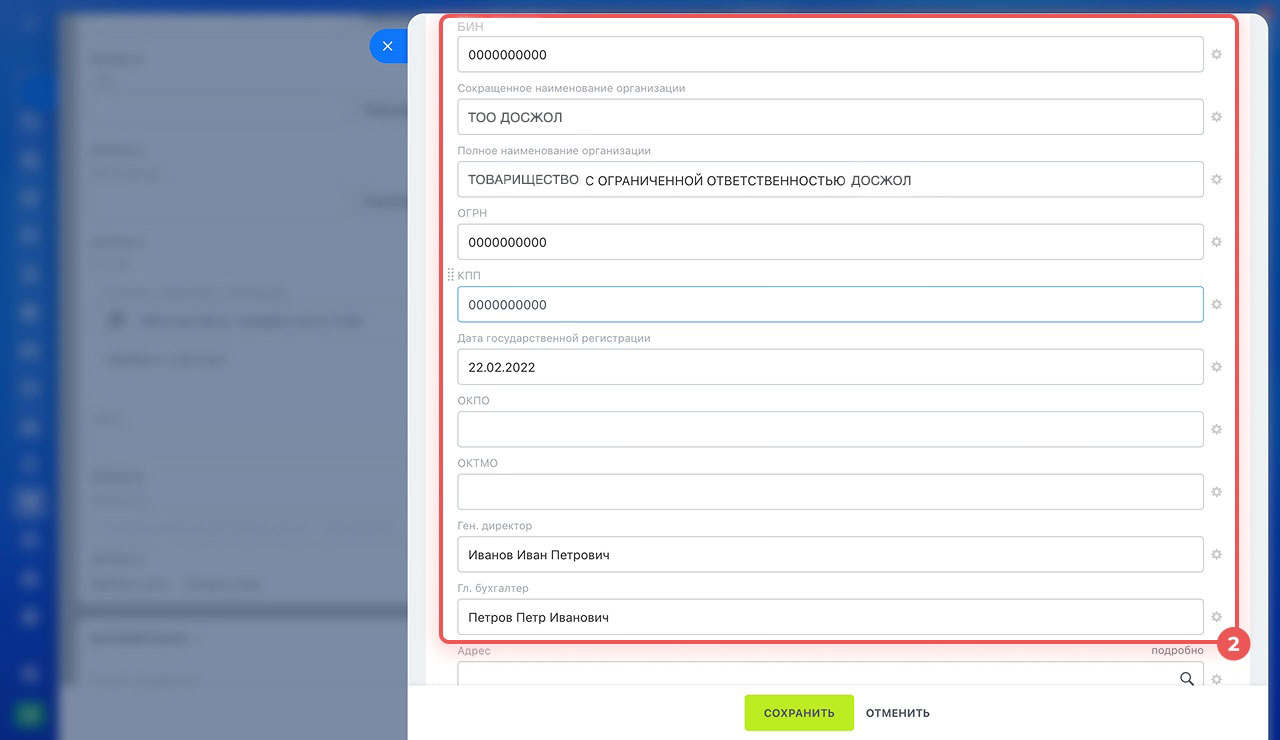
Task: Click the drag handle beside КПП label
Action: (x=450, y=275)
